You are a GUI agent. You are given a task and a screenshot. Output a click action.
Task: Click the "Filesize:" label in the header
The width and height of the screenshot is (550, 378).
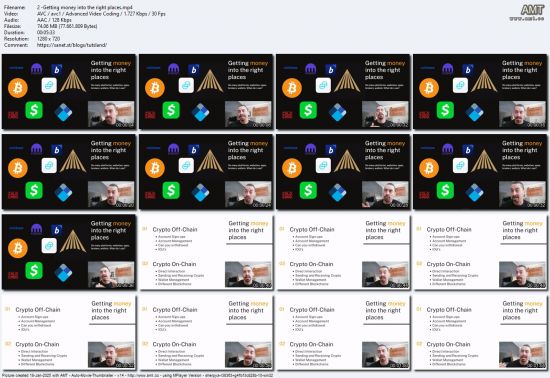point(13,26)
